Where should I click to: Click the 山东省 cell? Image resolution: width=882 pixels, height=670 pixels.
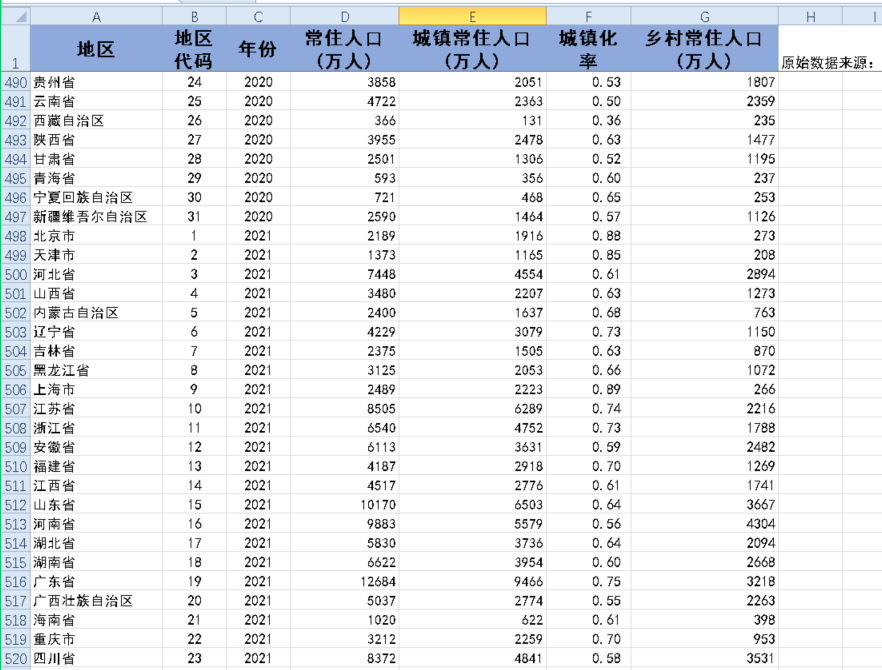pyautogui.click(x=96, y=505)
